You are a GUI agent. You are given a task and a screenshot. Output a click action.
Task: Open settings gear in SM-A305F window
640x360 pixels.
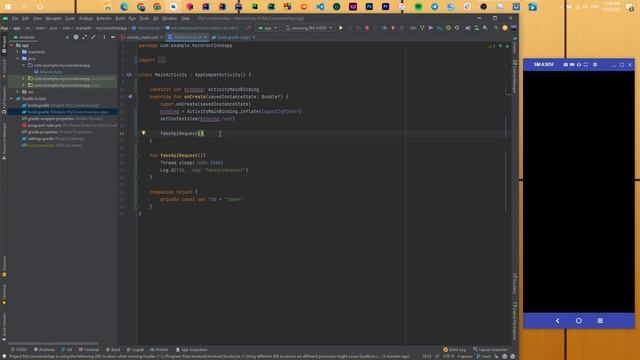pos(595,64)
